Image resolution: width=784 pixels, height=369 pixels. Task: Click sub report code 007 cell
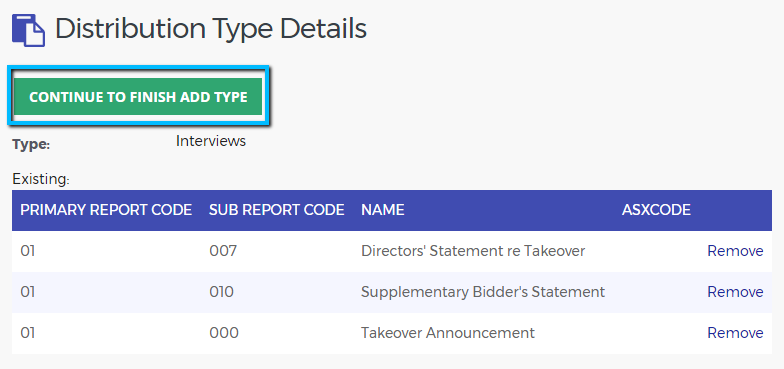pyautogui.click(x=223, y=250)
